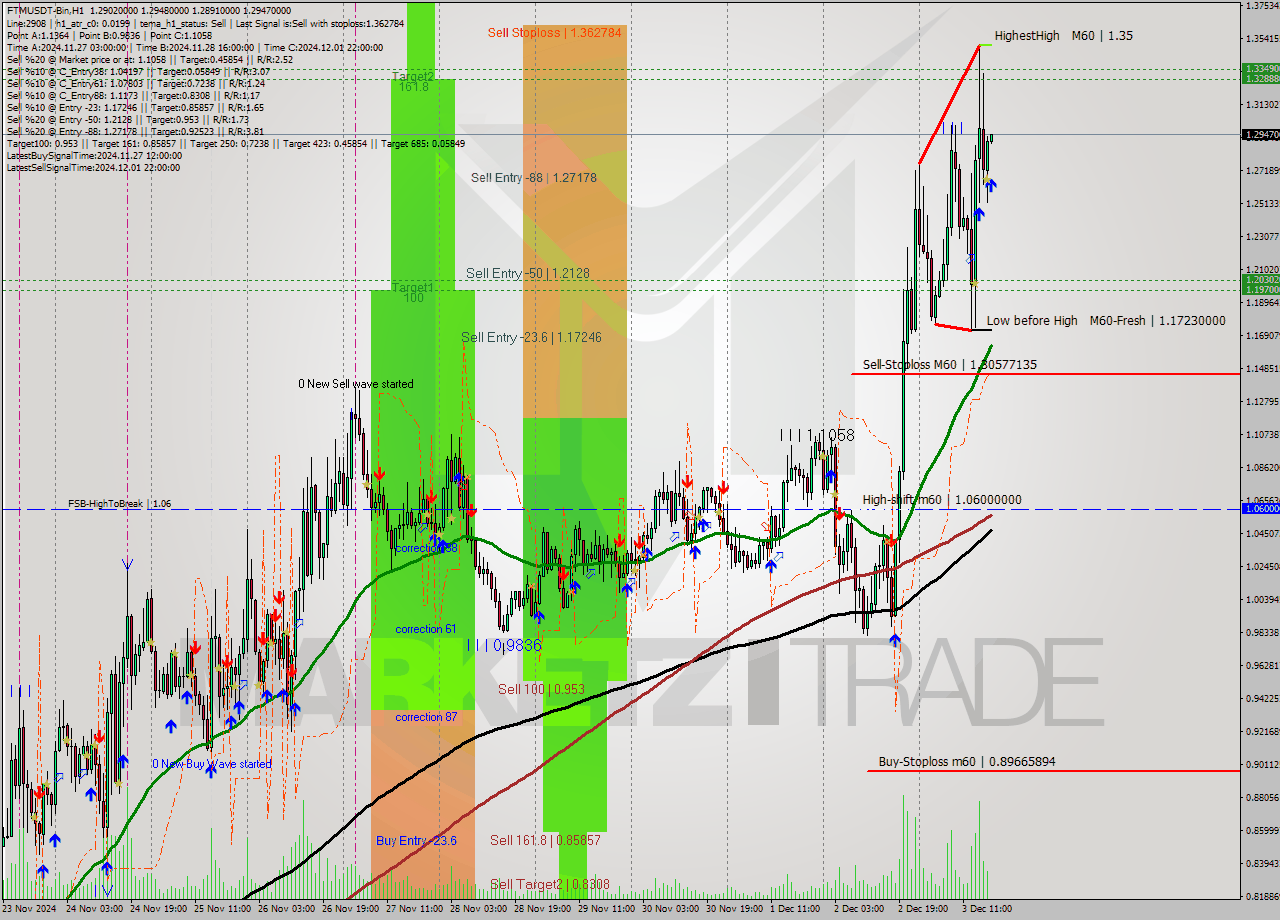Image resolution: width=1280 pixels, height=920 pixels.
Task: Click the '30 Nov 03:00' time axis label
Action: pyautogui.click(x=671, y=910)
